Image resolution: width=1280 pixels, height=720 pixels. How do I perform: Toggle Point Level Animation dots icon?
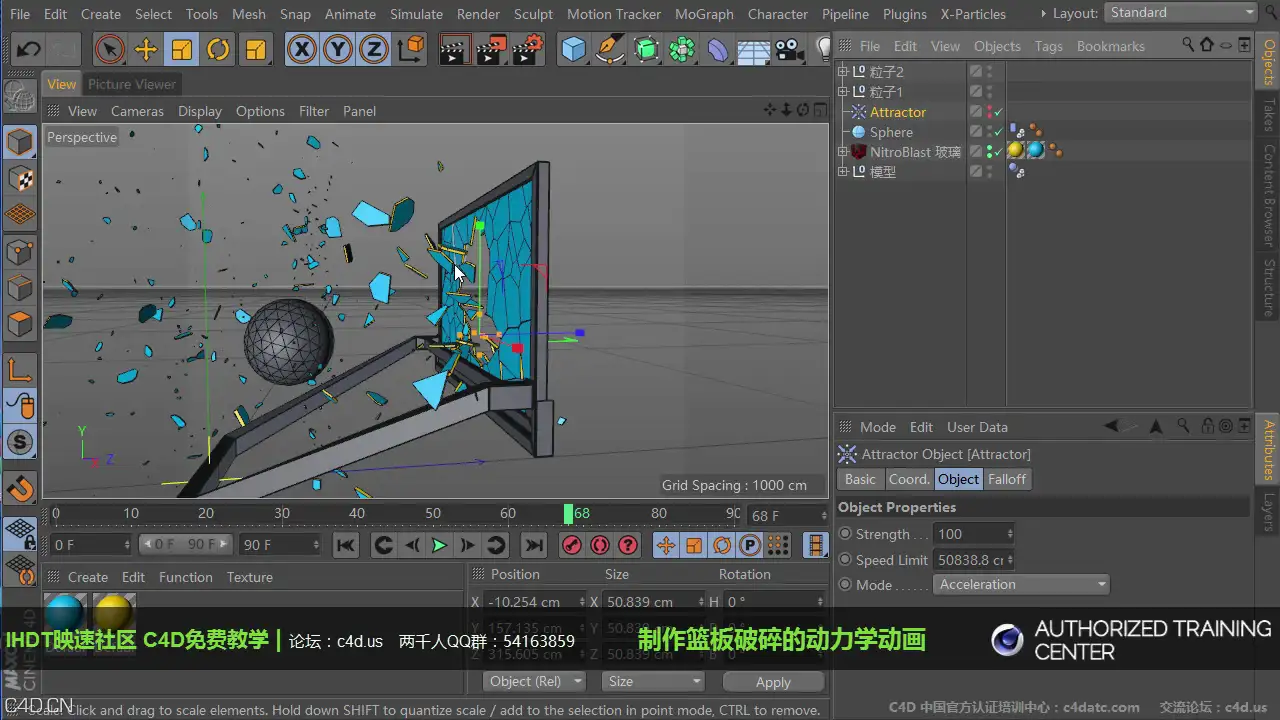pos(778,545)
